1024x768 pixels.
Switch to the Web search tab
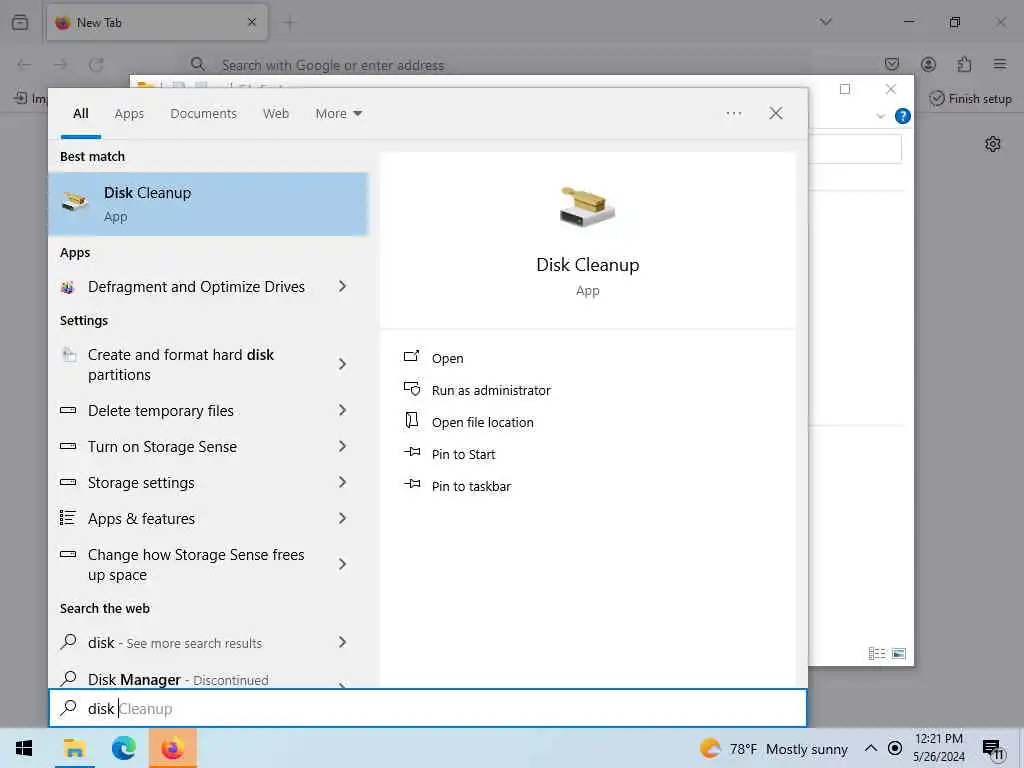276,114
